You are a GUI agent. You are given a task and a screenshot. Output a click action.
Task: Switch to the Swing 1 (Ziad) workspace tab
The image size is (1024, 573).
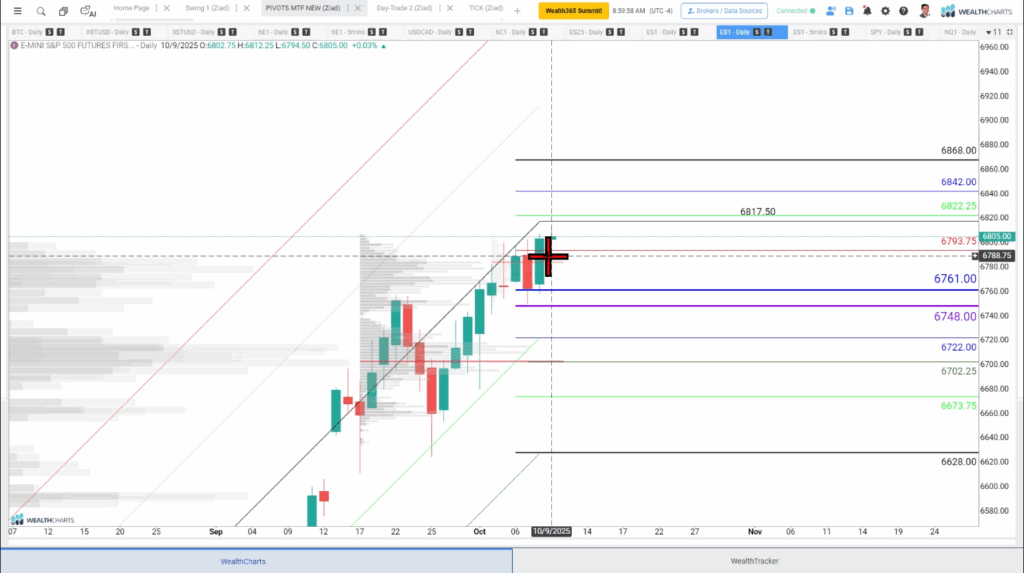click(x=207, y=8)
